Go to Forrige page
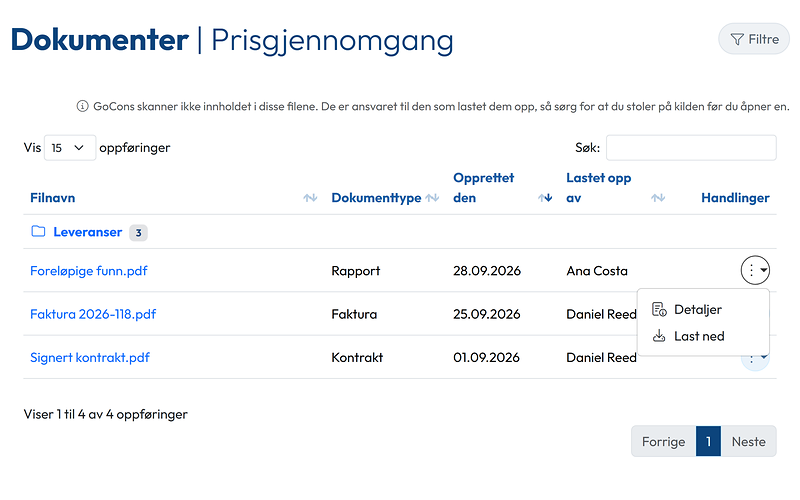 663,441
